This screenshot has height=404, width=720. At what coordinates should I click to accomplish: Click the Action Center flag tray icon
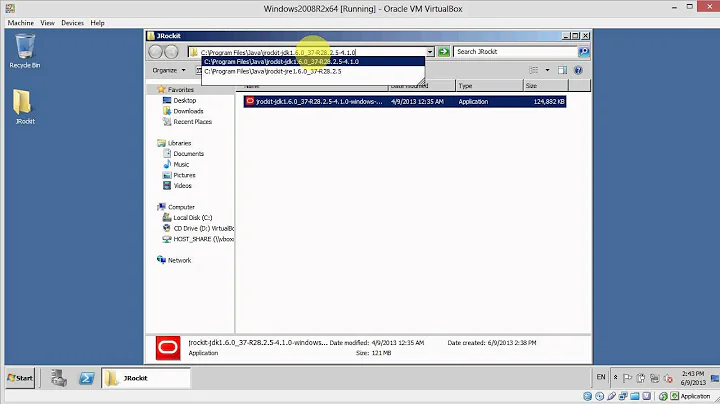pyautogui.click(x=627, y=378)
